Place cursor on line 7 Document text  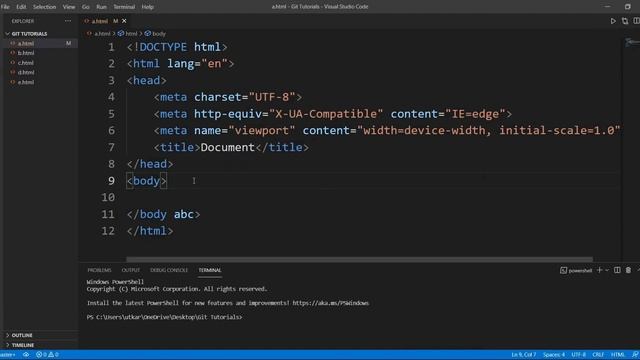[227, 147]
